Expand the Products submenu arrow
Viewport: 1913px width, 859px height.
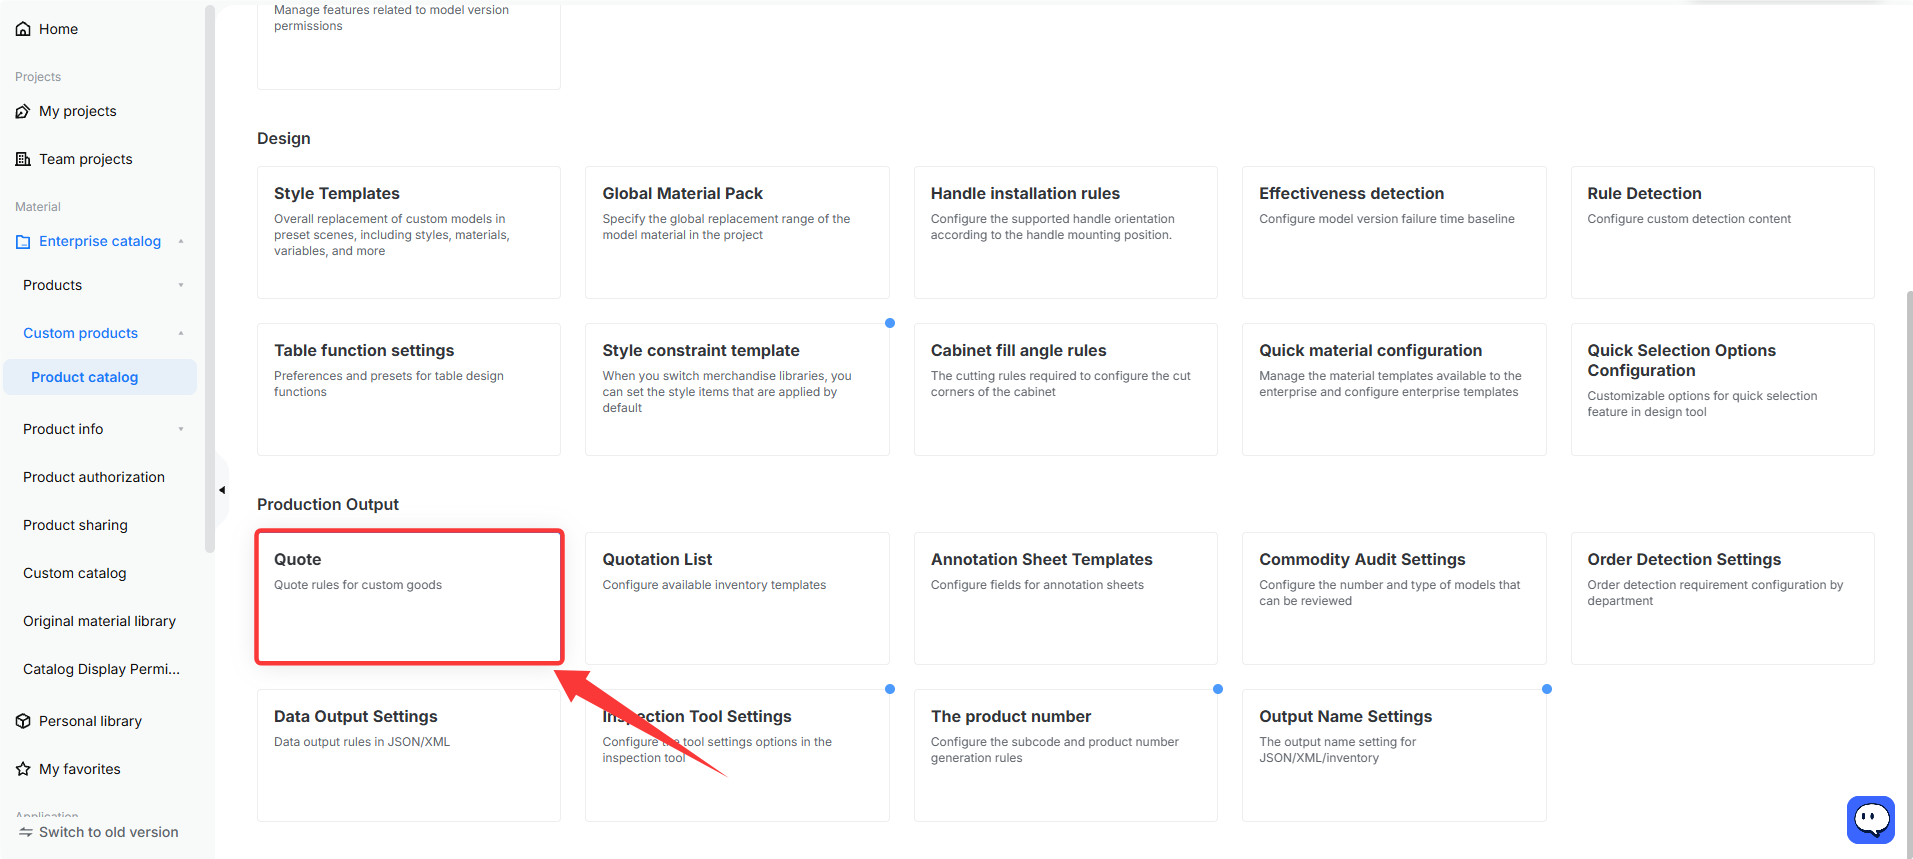[x=181, y=285]
